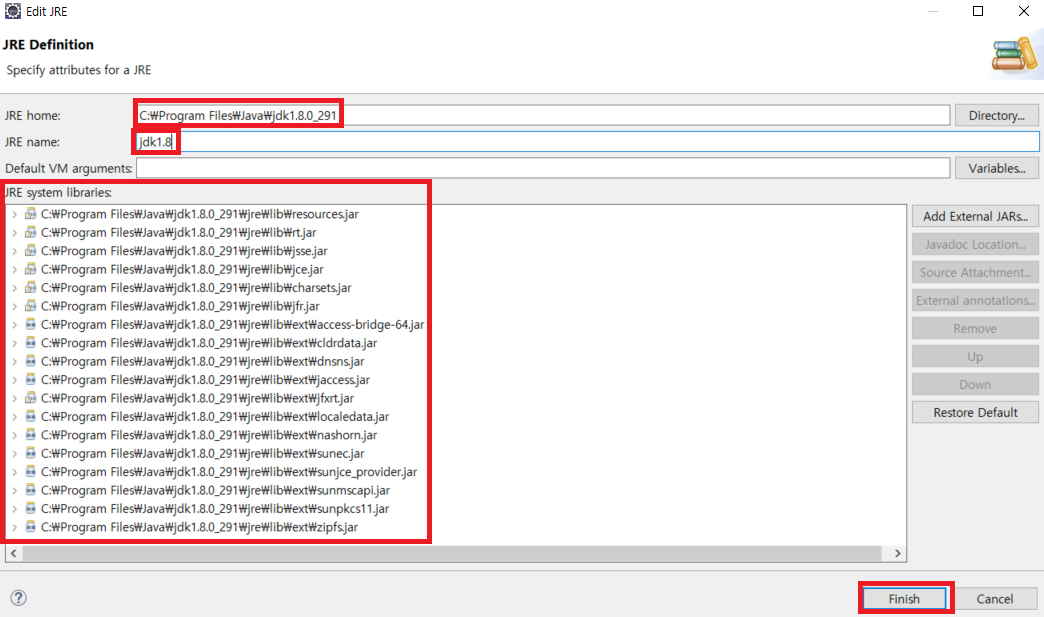Expand the jsse.jar library entry

point(14,251)
